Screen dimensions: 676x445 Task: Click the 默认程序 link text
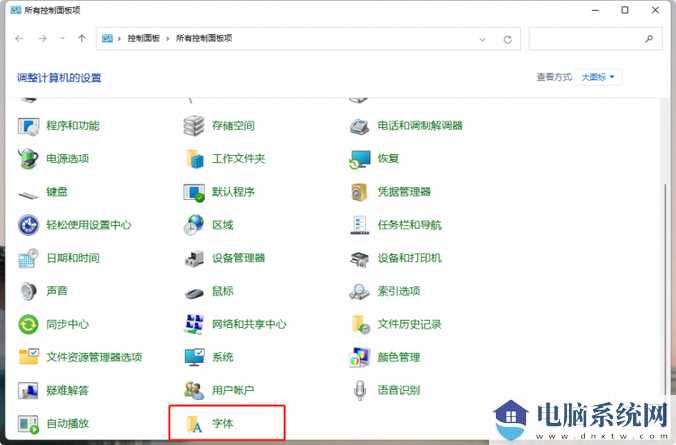tap(233, 192)
